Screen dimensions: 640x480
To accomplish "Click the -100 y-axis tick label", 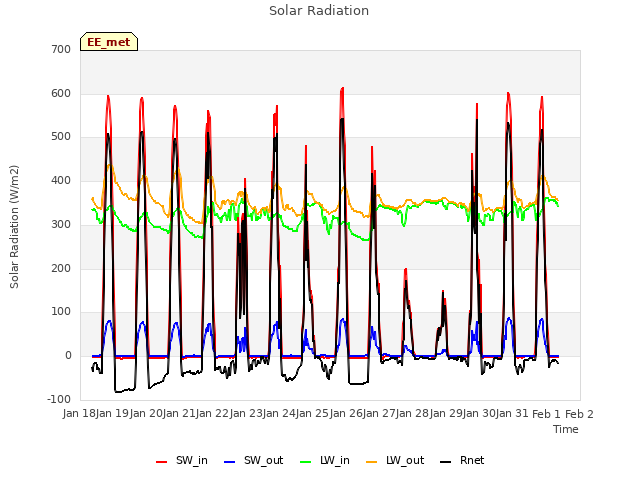I will click(59, 399).
